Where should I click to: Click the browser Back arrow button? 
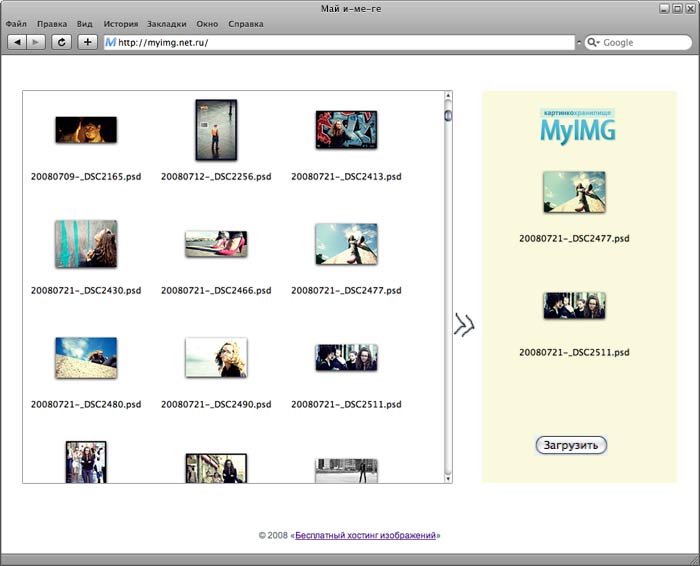pyautogui.click(x=17, y=42)
